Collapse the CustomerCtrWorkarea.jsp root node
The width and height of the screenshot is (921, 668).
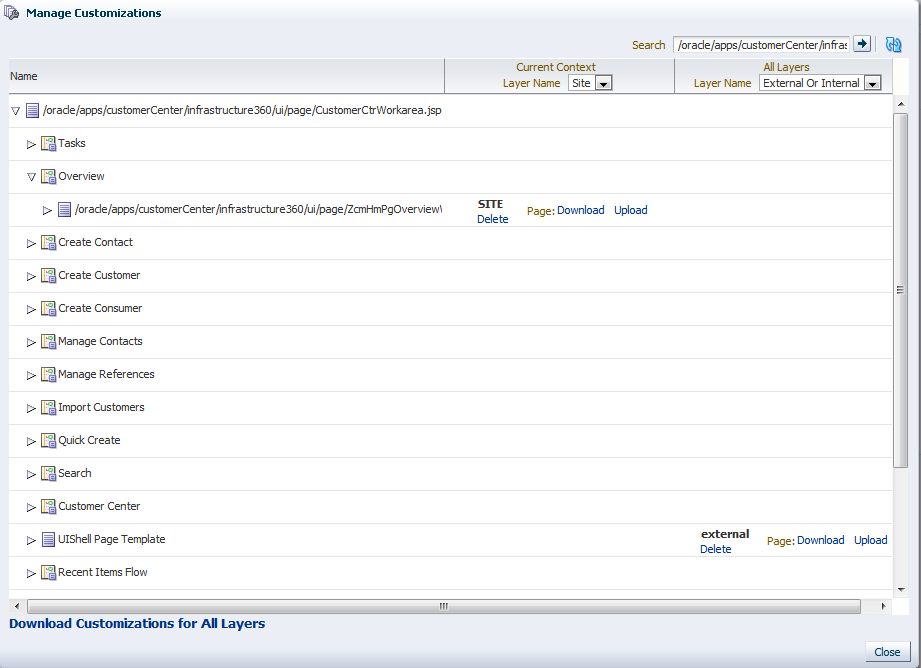coord(16,110)
